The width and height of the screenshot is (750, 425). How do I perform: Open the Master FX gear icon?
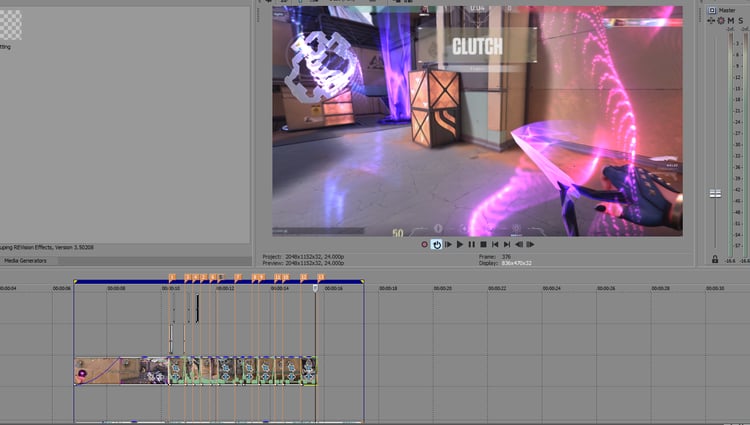[720, 21]
